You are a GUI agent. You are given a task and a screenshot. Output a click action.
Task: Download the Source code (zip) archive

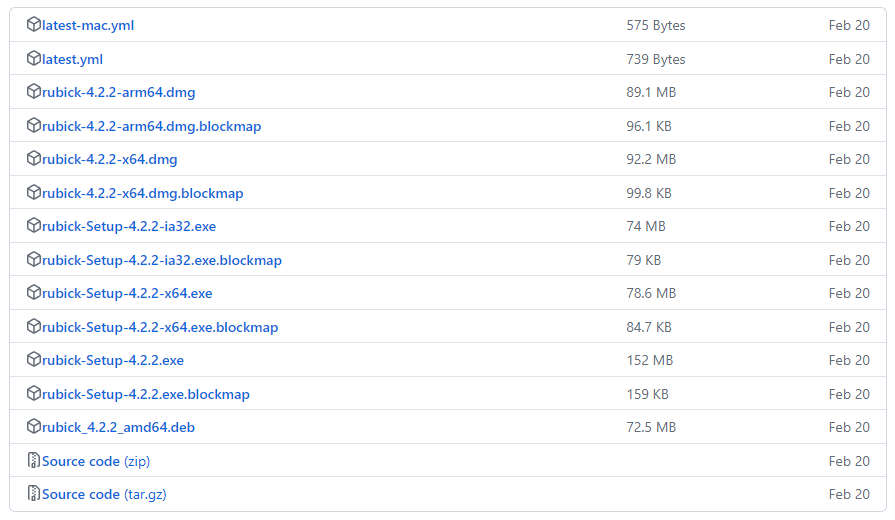click(96, 461)
